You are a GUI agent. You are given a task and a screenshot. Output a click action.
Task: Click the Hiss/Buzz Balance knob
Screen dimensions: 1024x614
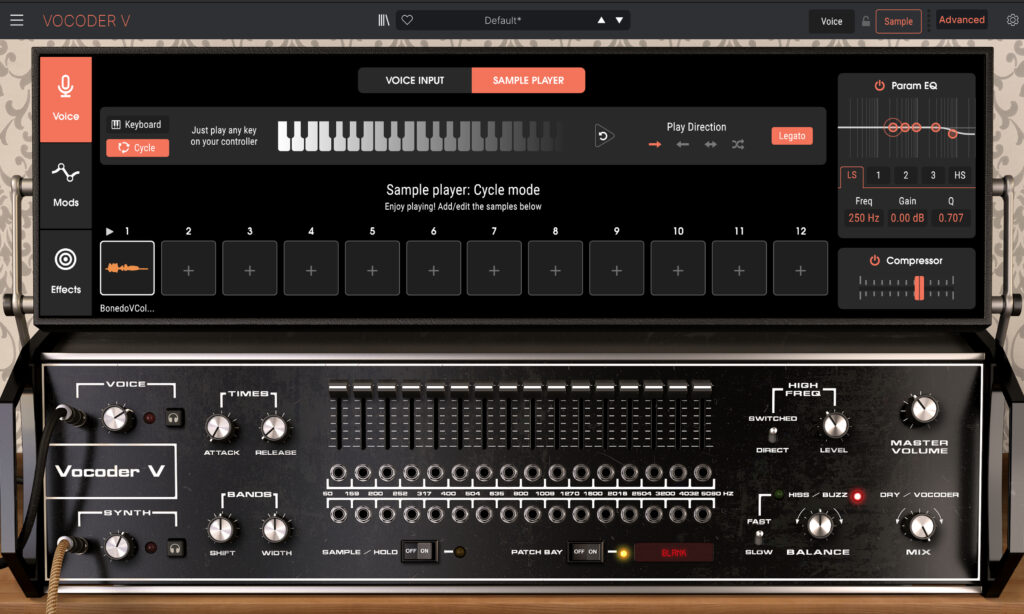[820, 525]
